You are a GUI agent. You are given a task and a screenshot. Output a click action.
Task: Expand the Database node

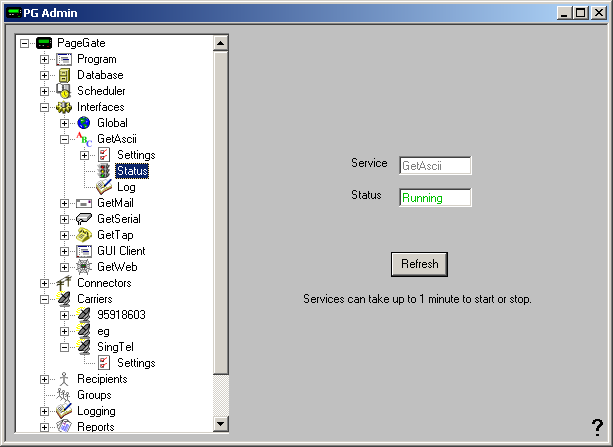point(45,75)
